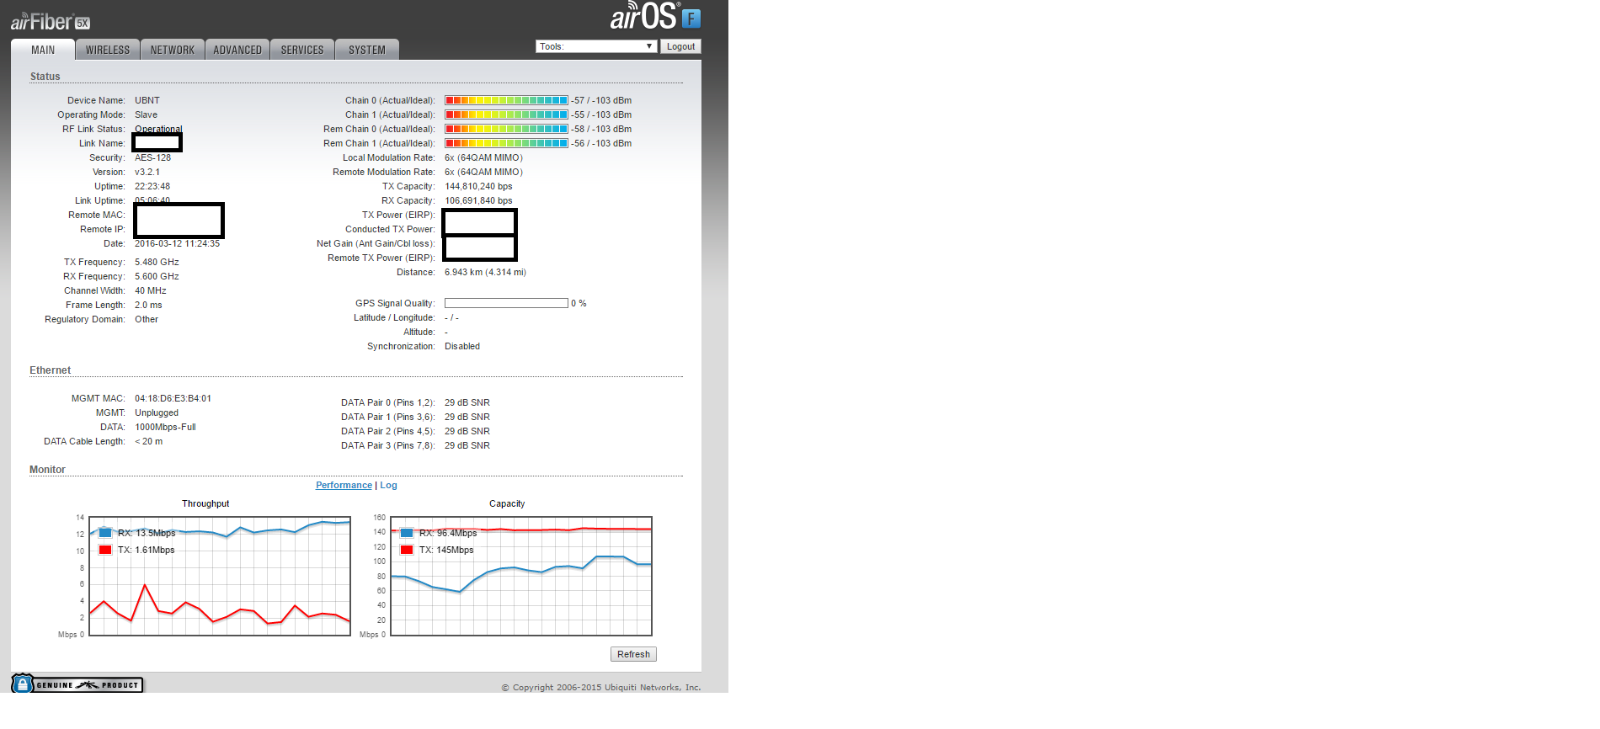Open the SYSTEM tab
Viewport: 1600px width, 729px height.
click(367, 50)
